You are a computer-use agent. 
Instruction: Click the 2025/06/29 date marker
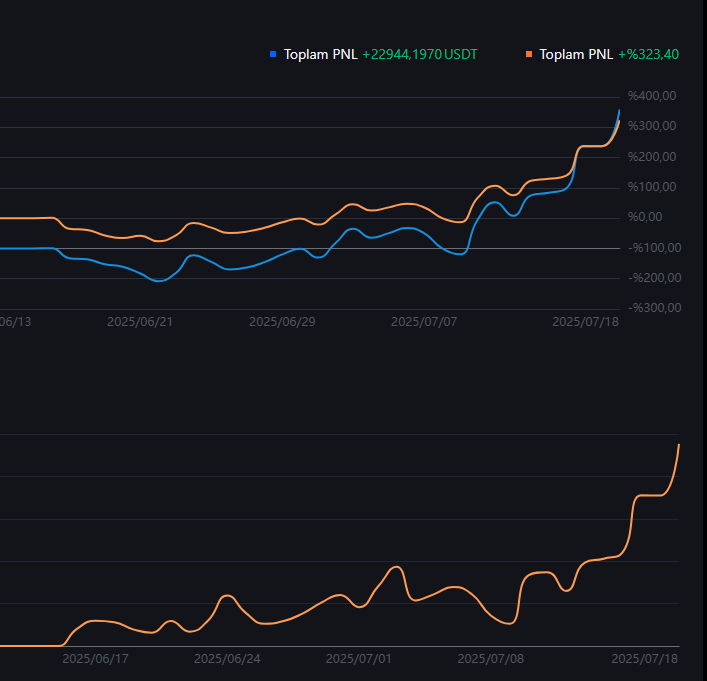(282, 322)
